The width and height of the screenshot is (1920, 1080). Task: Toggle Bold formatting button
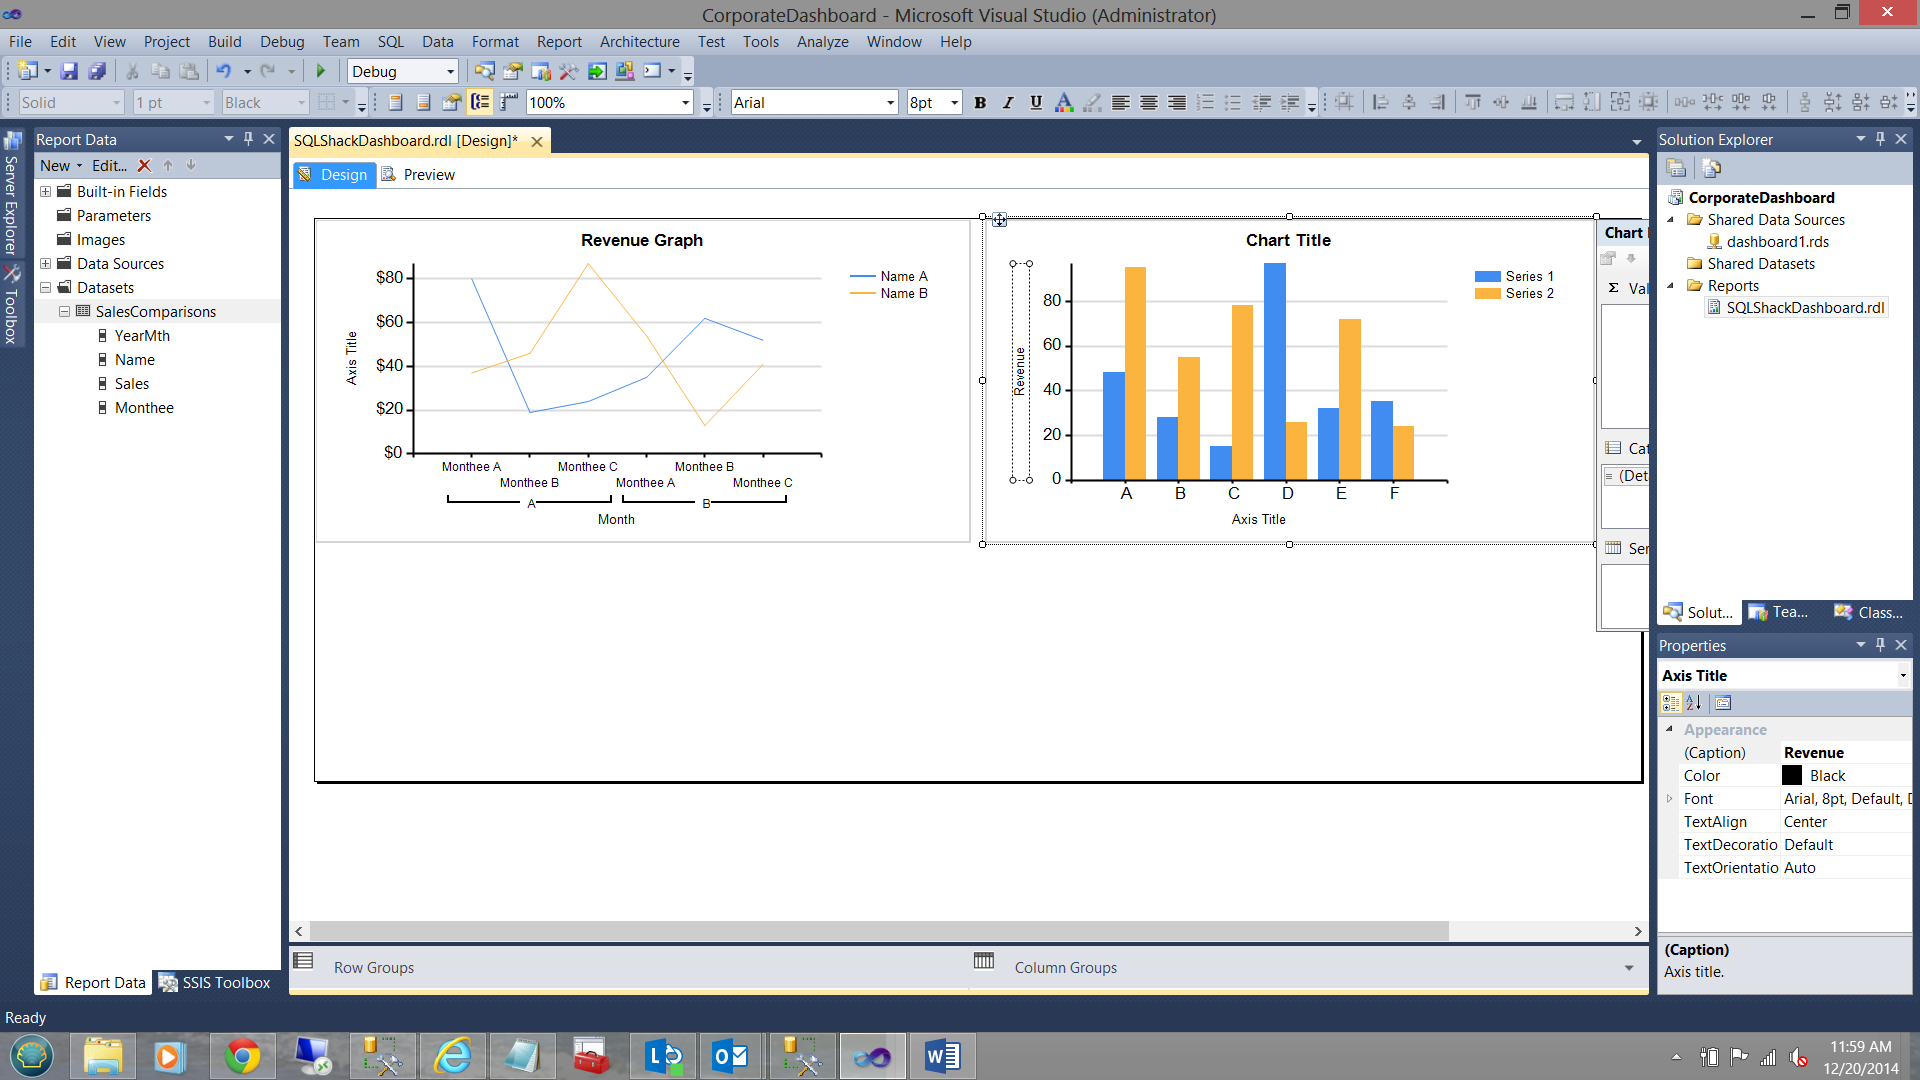pos(980,102)
